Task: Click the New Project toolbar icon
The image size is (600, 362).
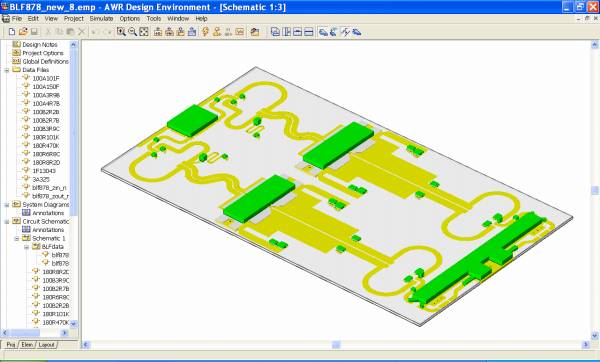Action: [x=12, y=32]
